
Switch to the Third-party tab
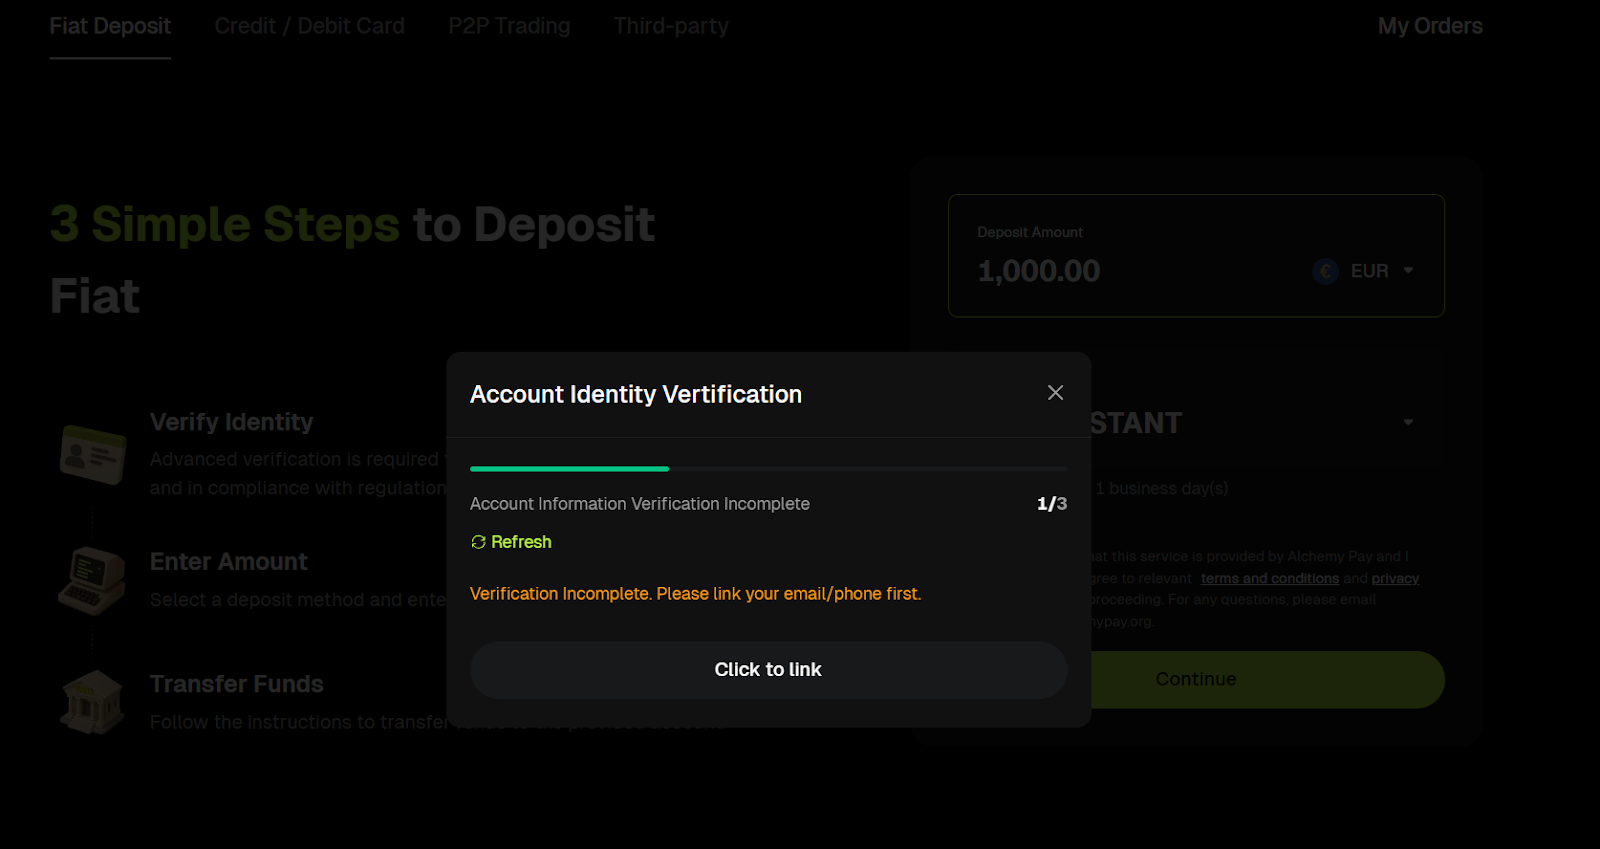coord(670,26)
